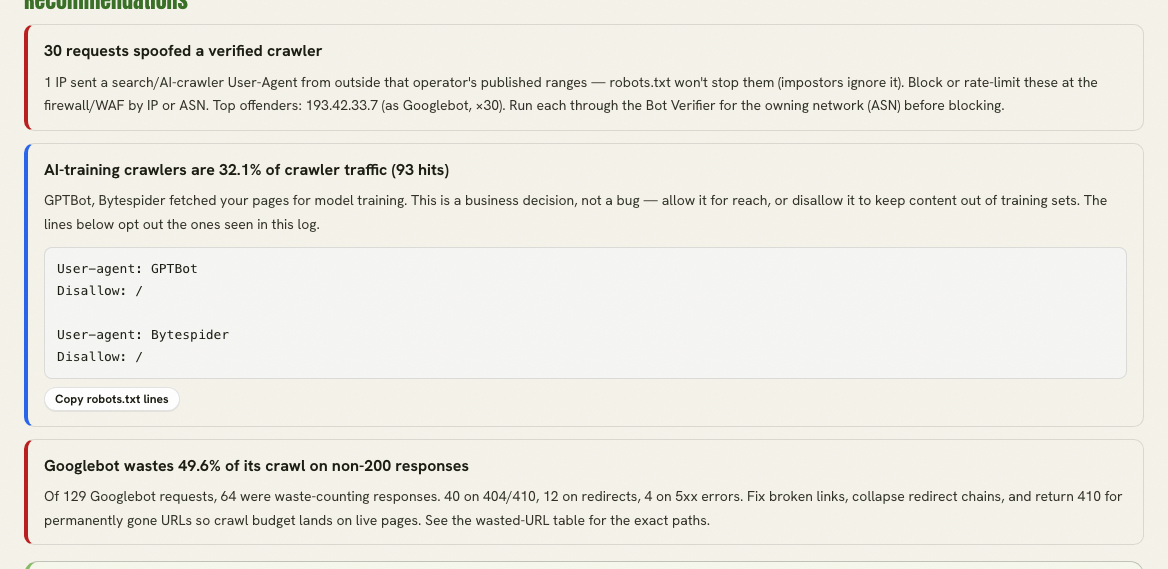Click the Copy robots.txt lines button

(112, 399)
